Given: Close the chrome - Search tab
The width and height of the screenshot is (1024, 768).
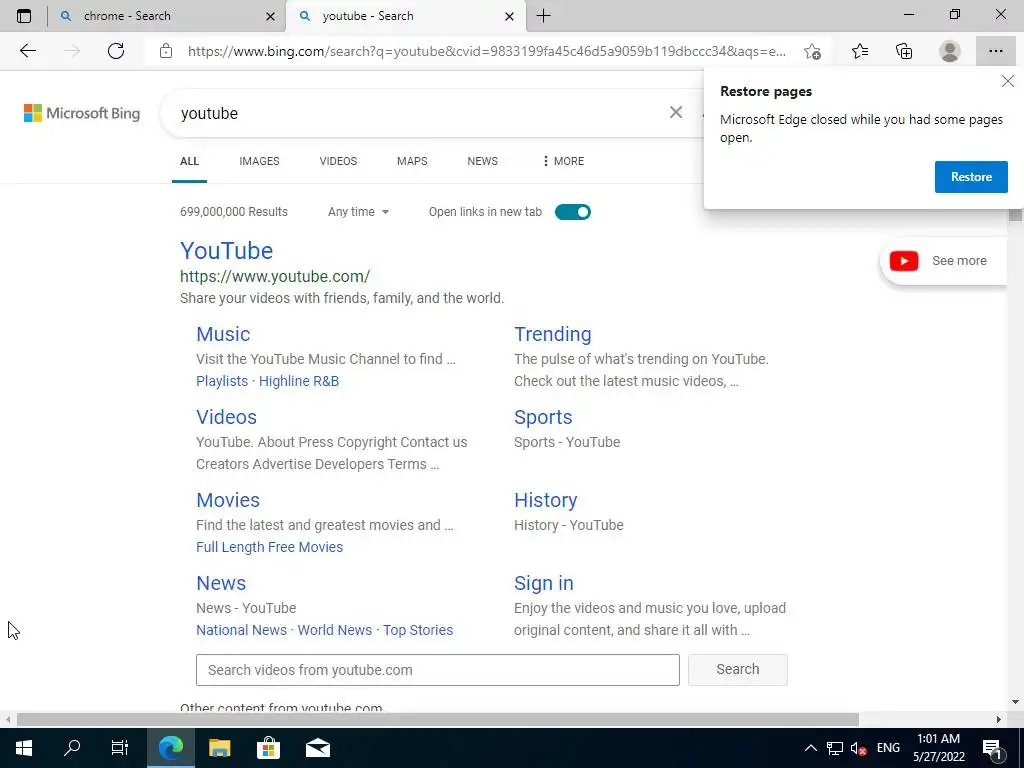Looking at the screenshot, I should [270, 16].
